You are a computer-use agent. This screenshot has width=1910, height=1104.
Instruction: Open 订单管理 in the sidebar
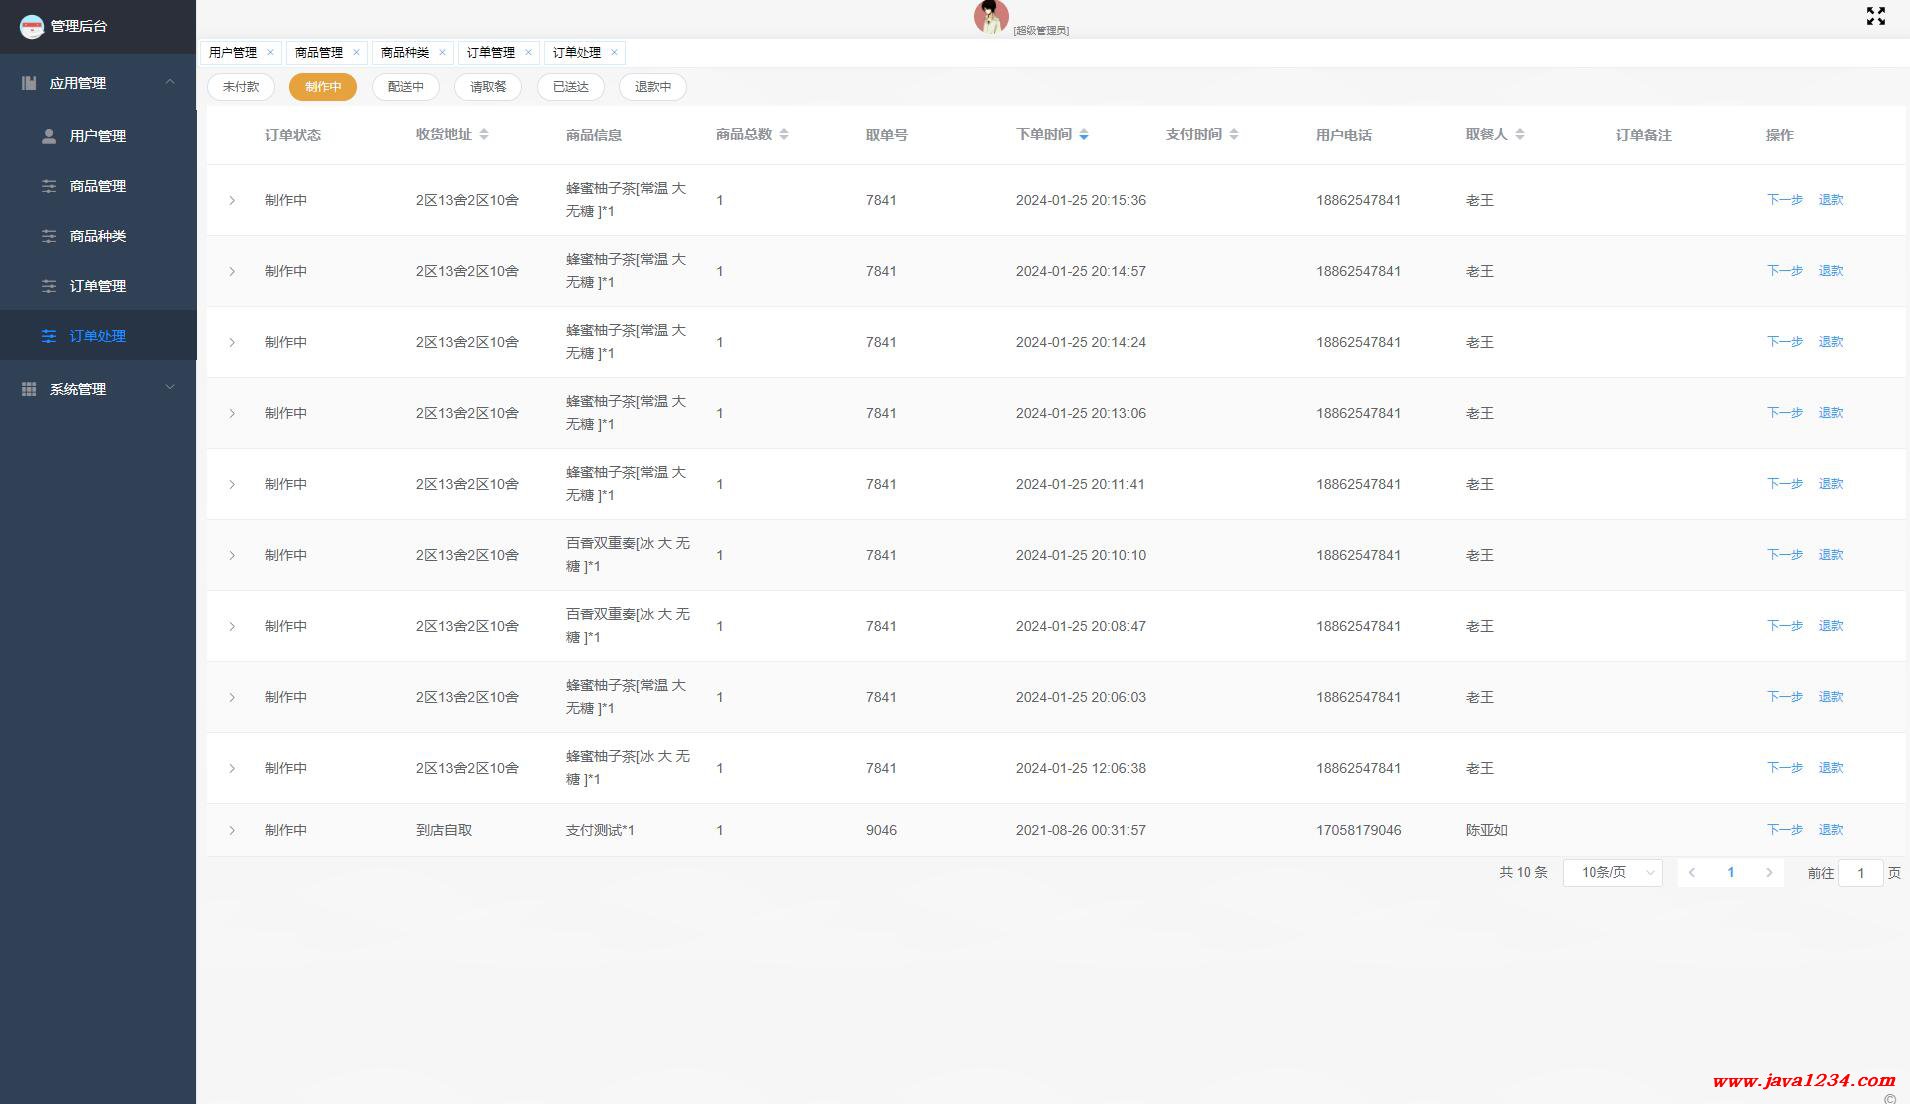(98, 286)
